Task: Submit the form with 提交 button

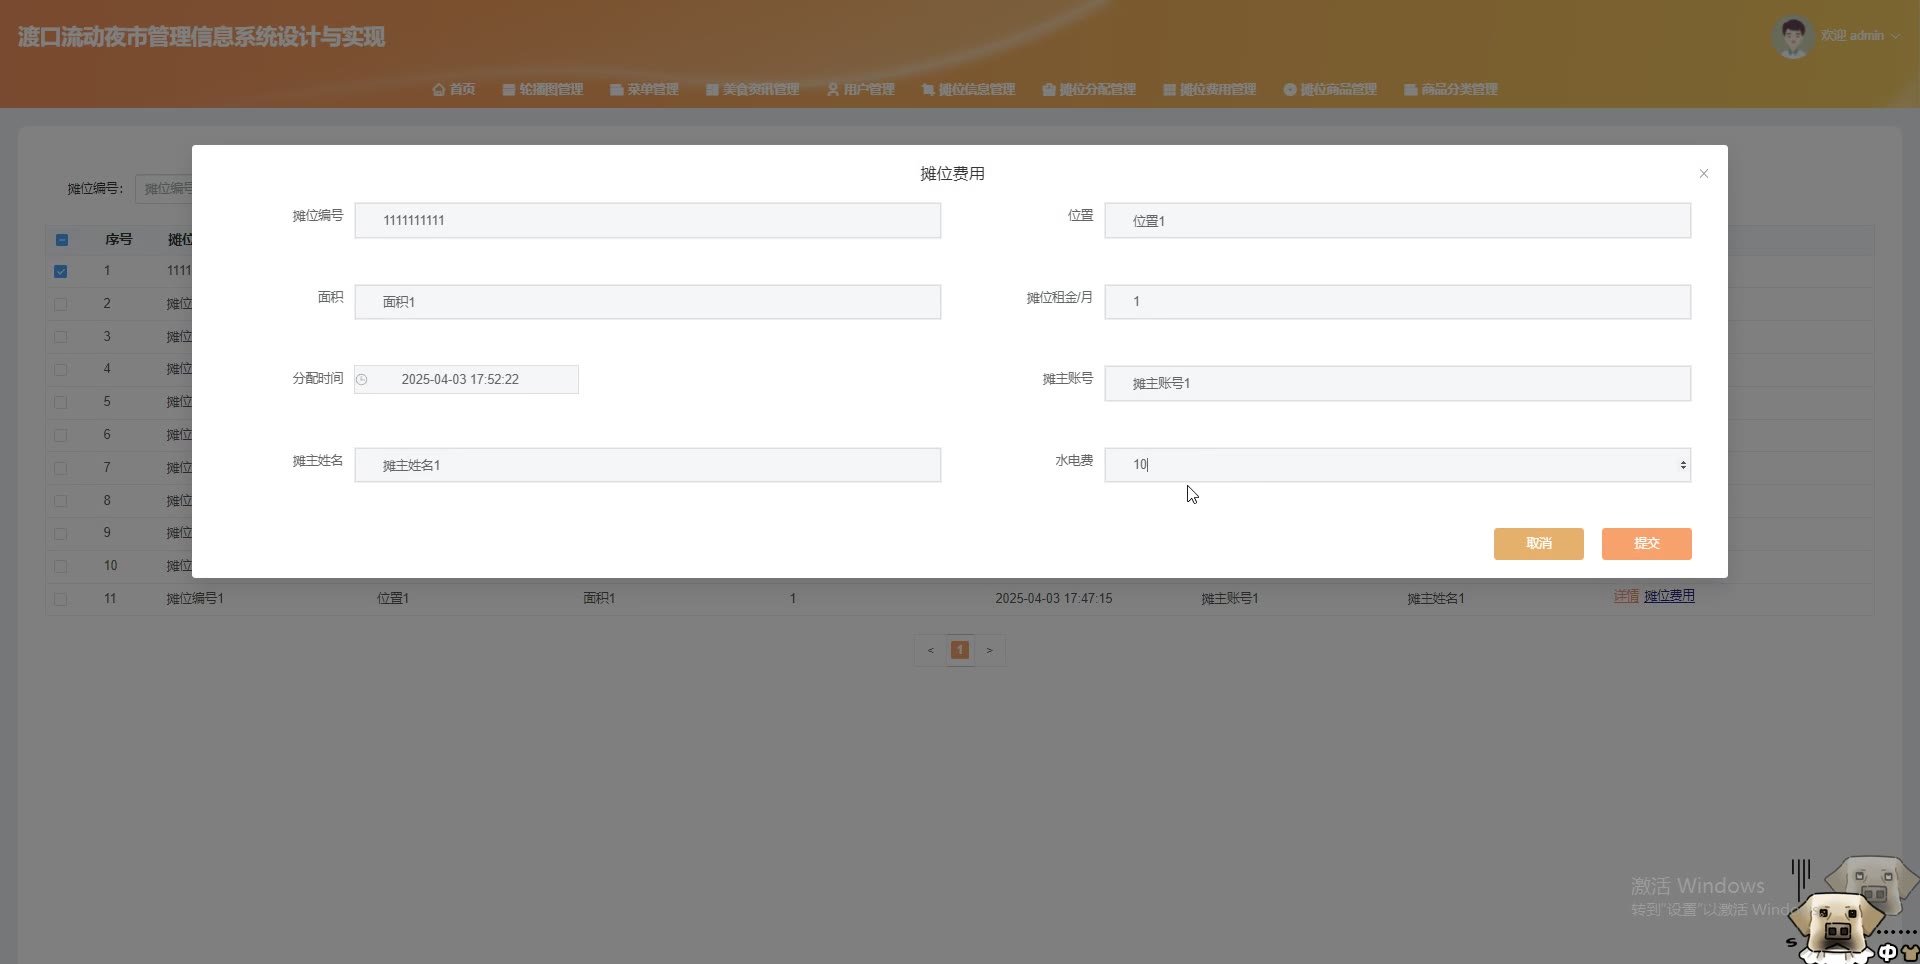Action: click(x=1646, y=543)
